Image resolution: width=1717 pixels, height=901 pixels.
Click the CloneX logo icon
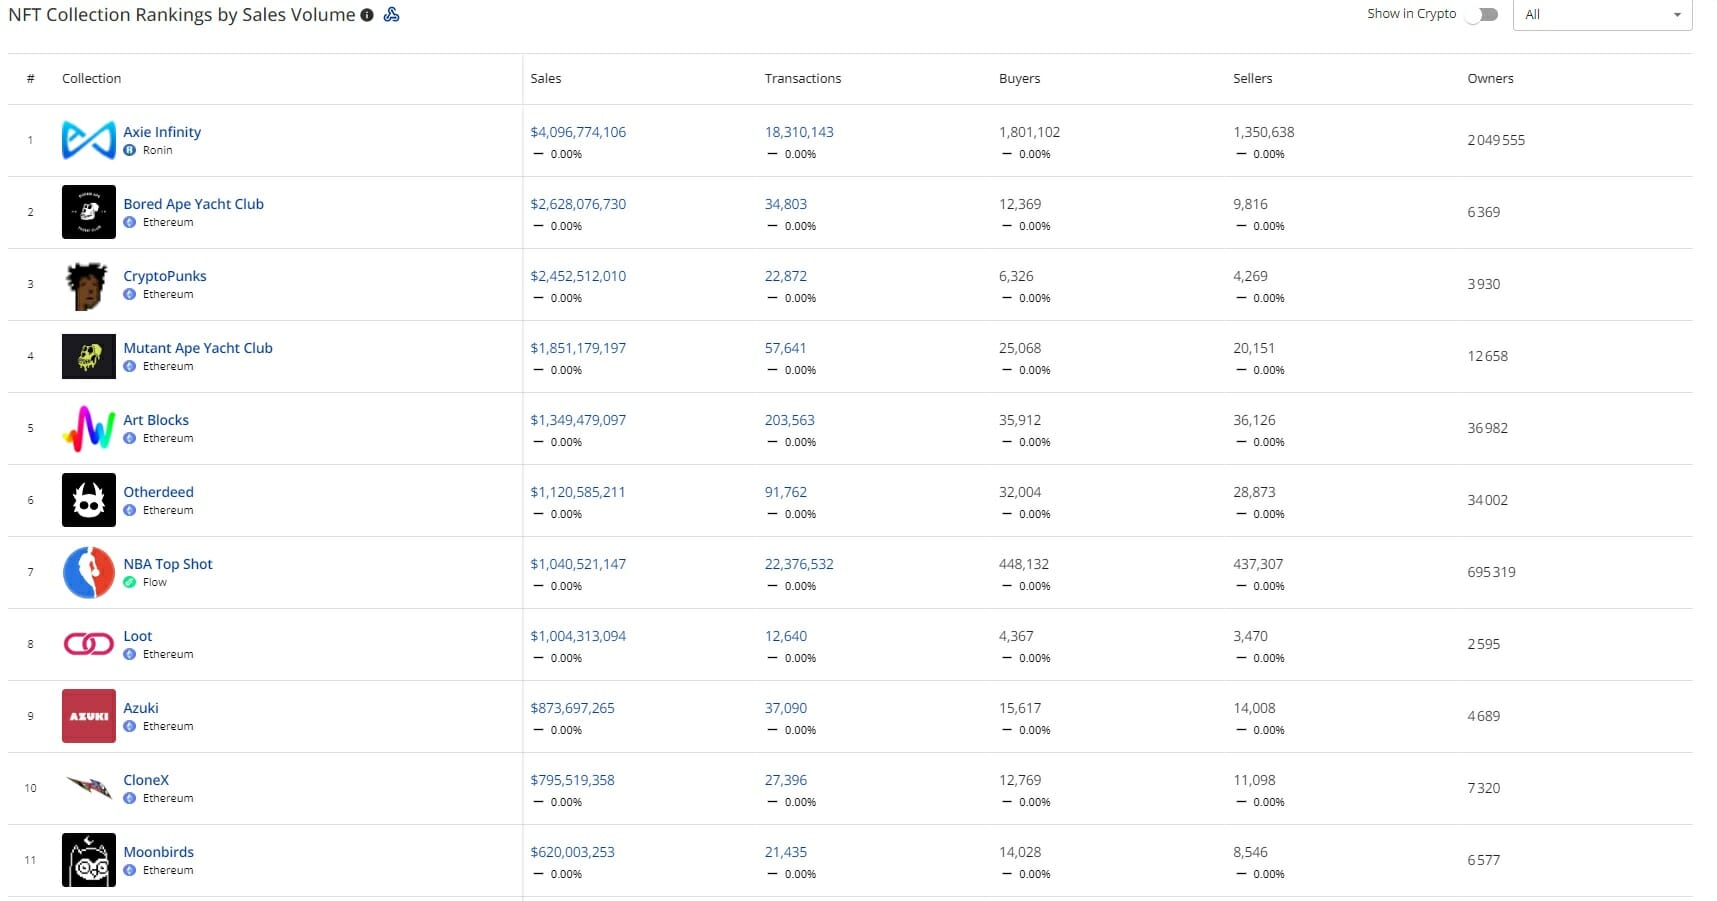[x=89, y=788]
